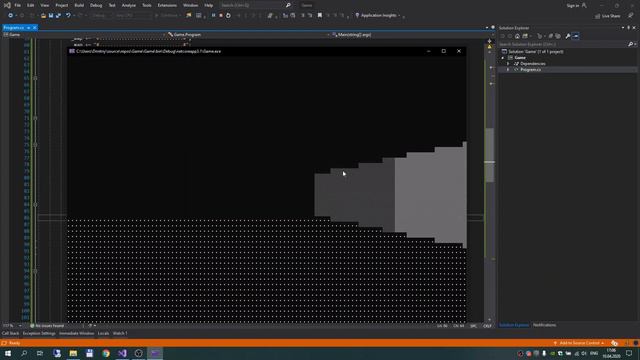Close the Program.cs editor tab
The height and width of the screenshot is (360, 640).
35,27
